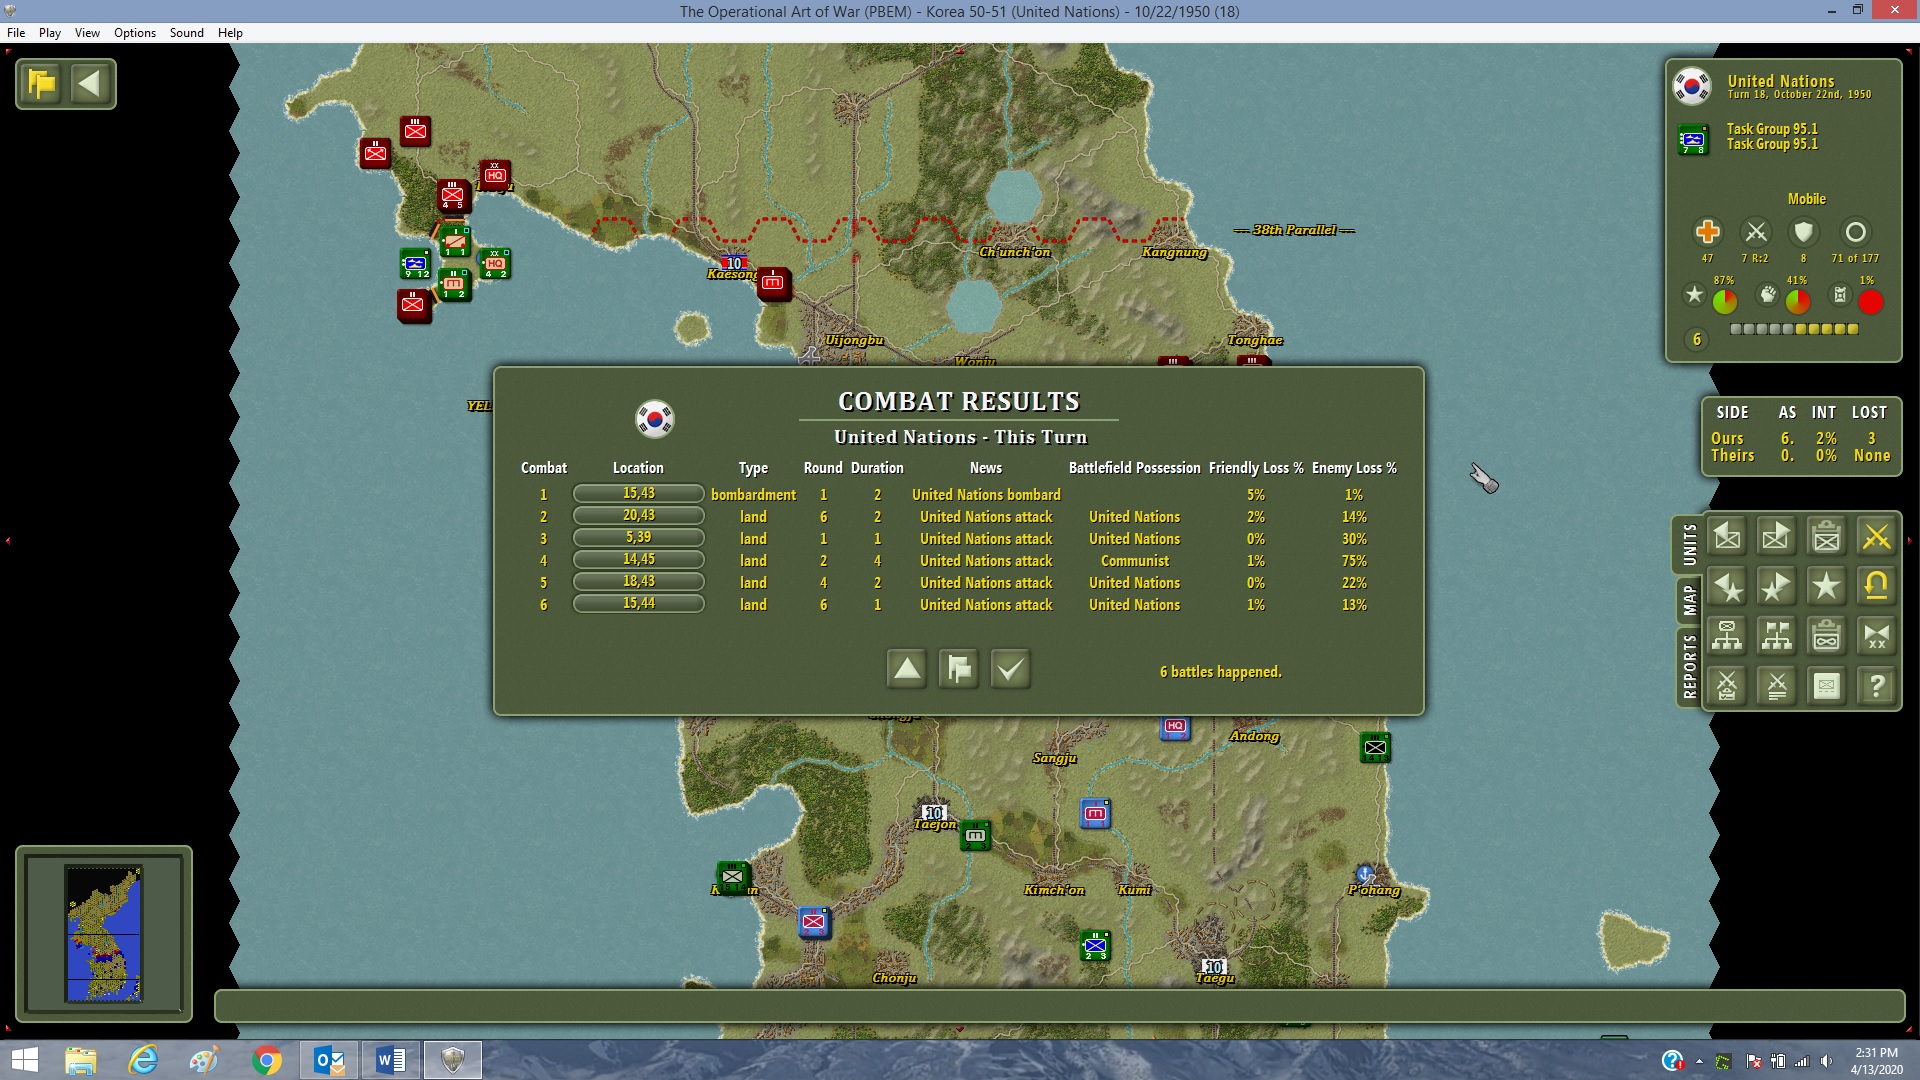Click the yellow undo arrow button
Viewport: 1920px width, 1080px height.
click(x=1877, y=587)
